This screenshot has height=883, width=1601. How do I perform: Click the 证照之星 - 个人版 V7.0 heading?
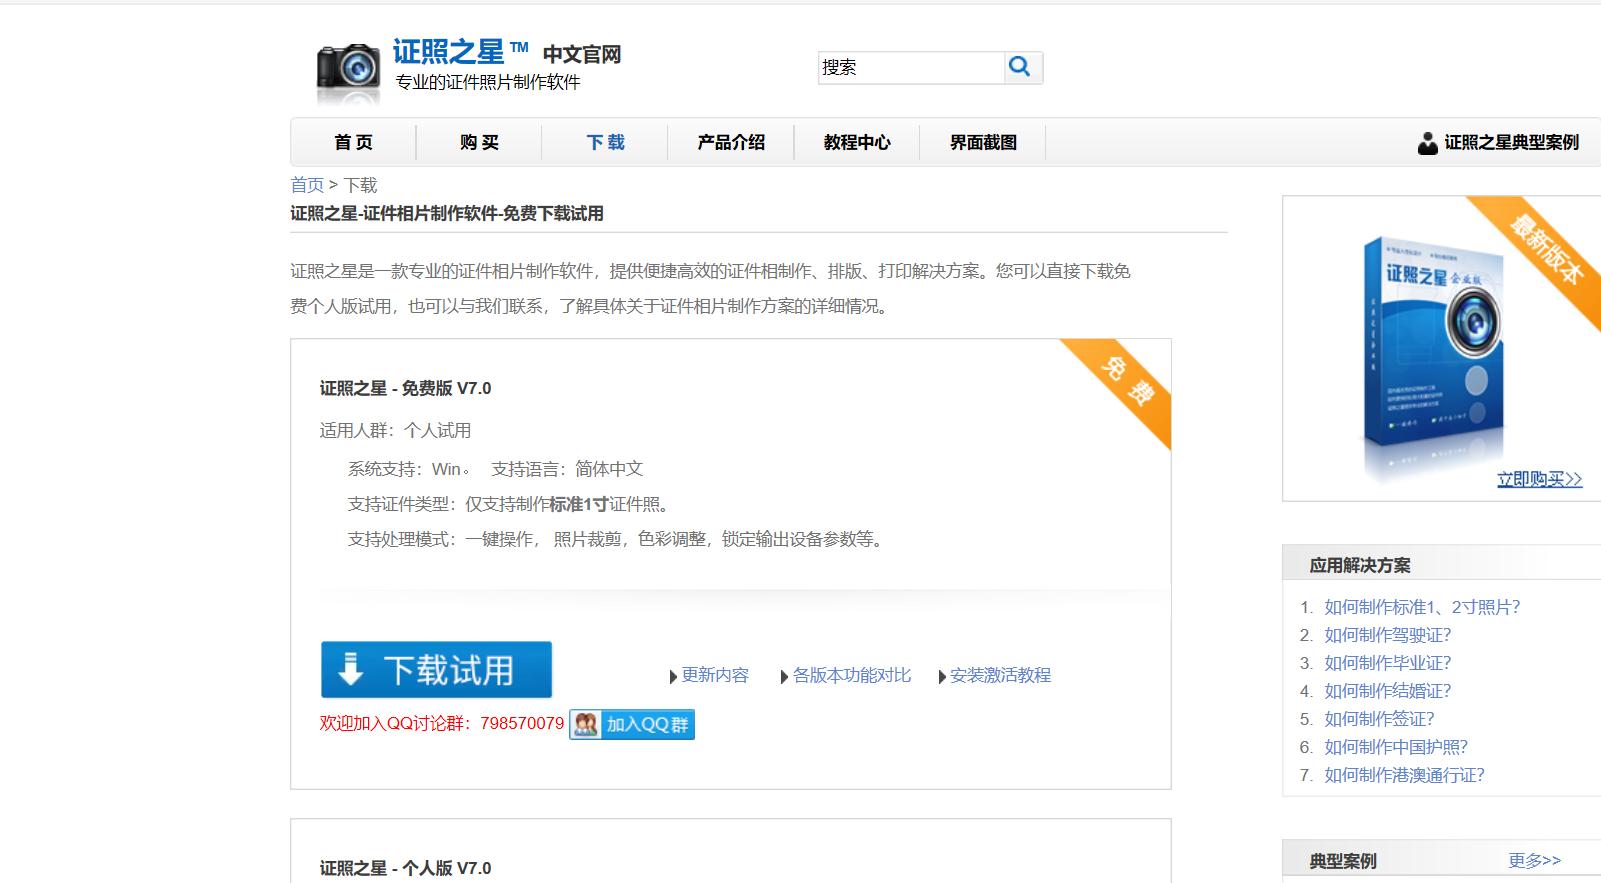point(405,868)
